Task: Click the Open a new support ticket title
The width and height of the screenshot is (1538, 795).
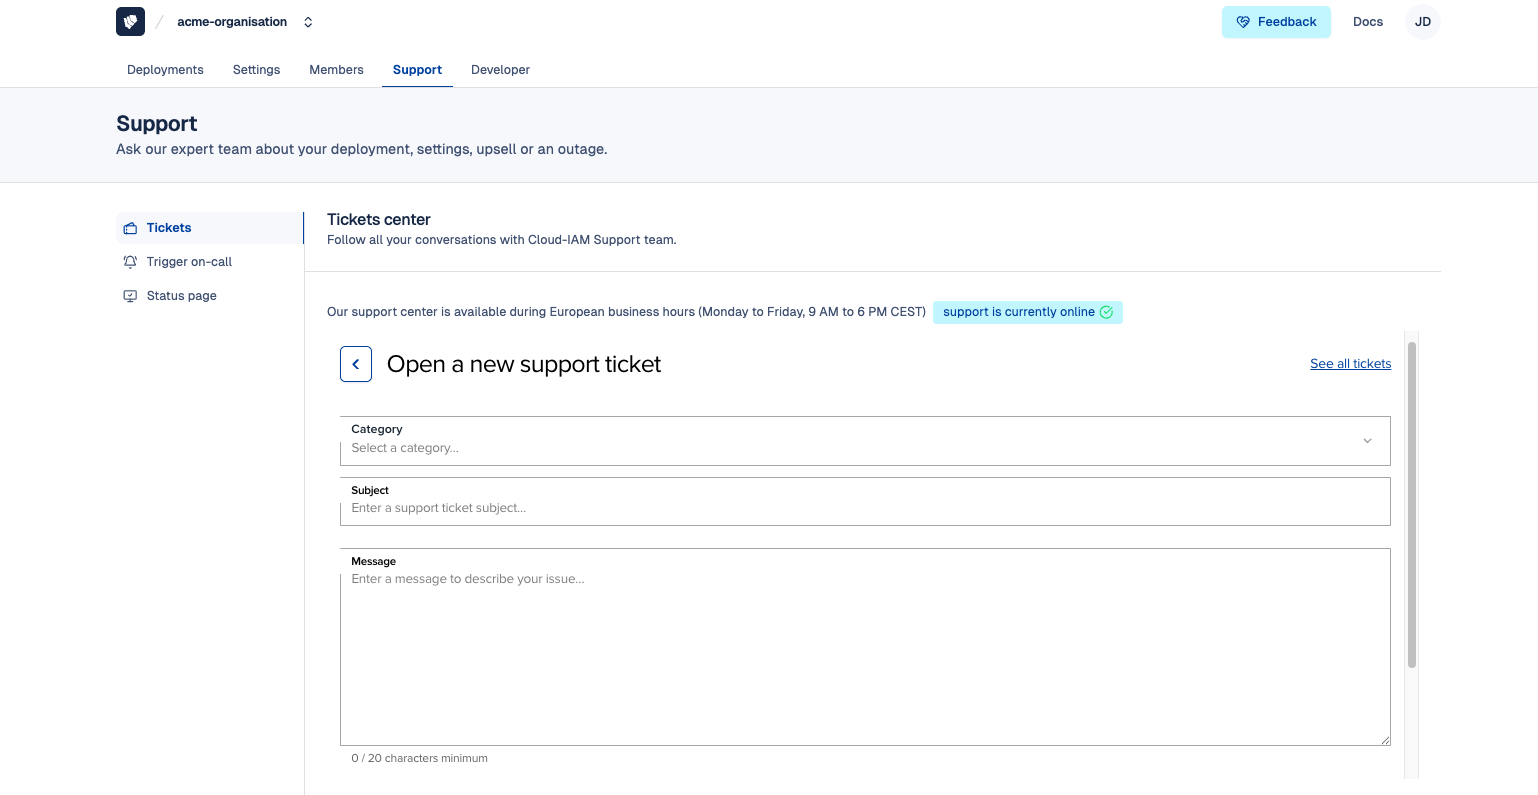Action: [x=524, y=364]
